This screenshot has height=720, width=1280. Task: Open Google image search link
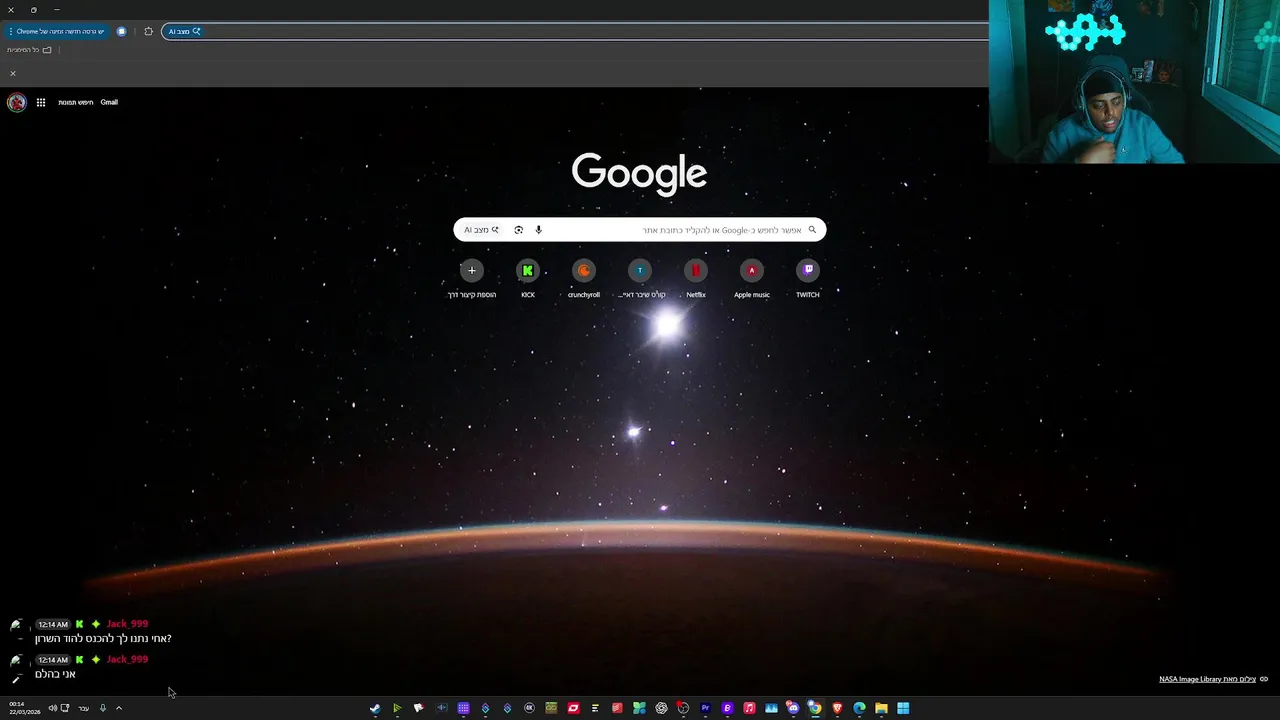click(75, 102)
